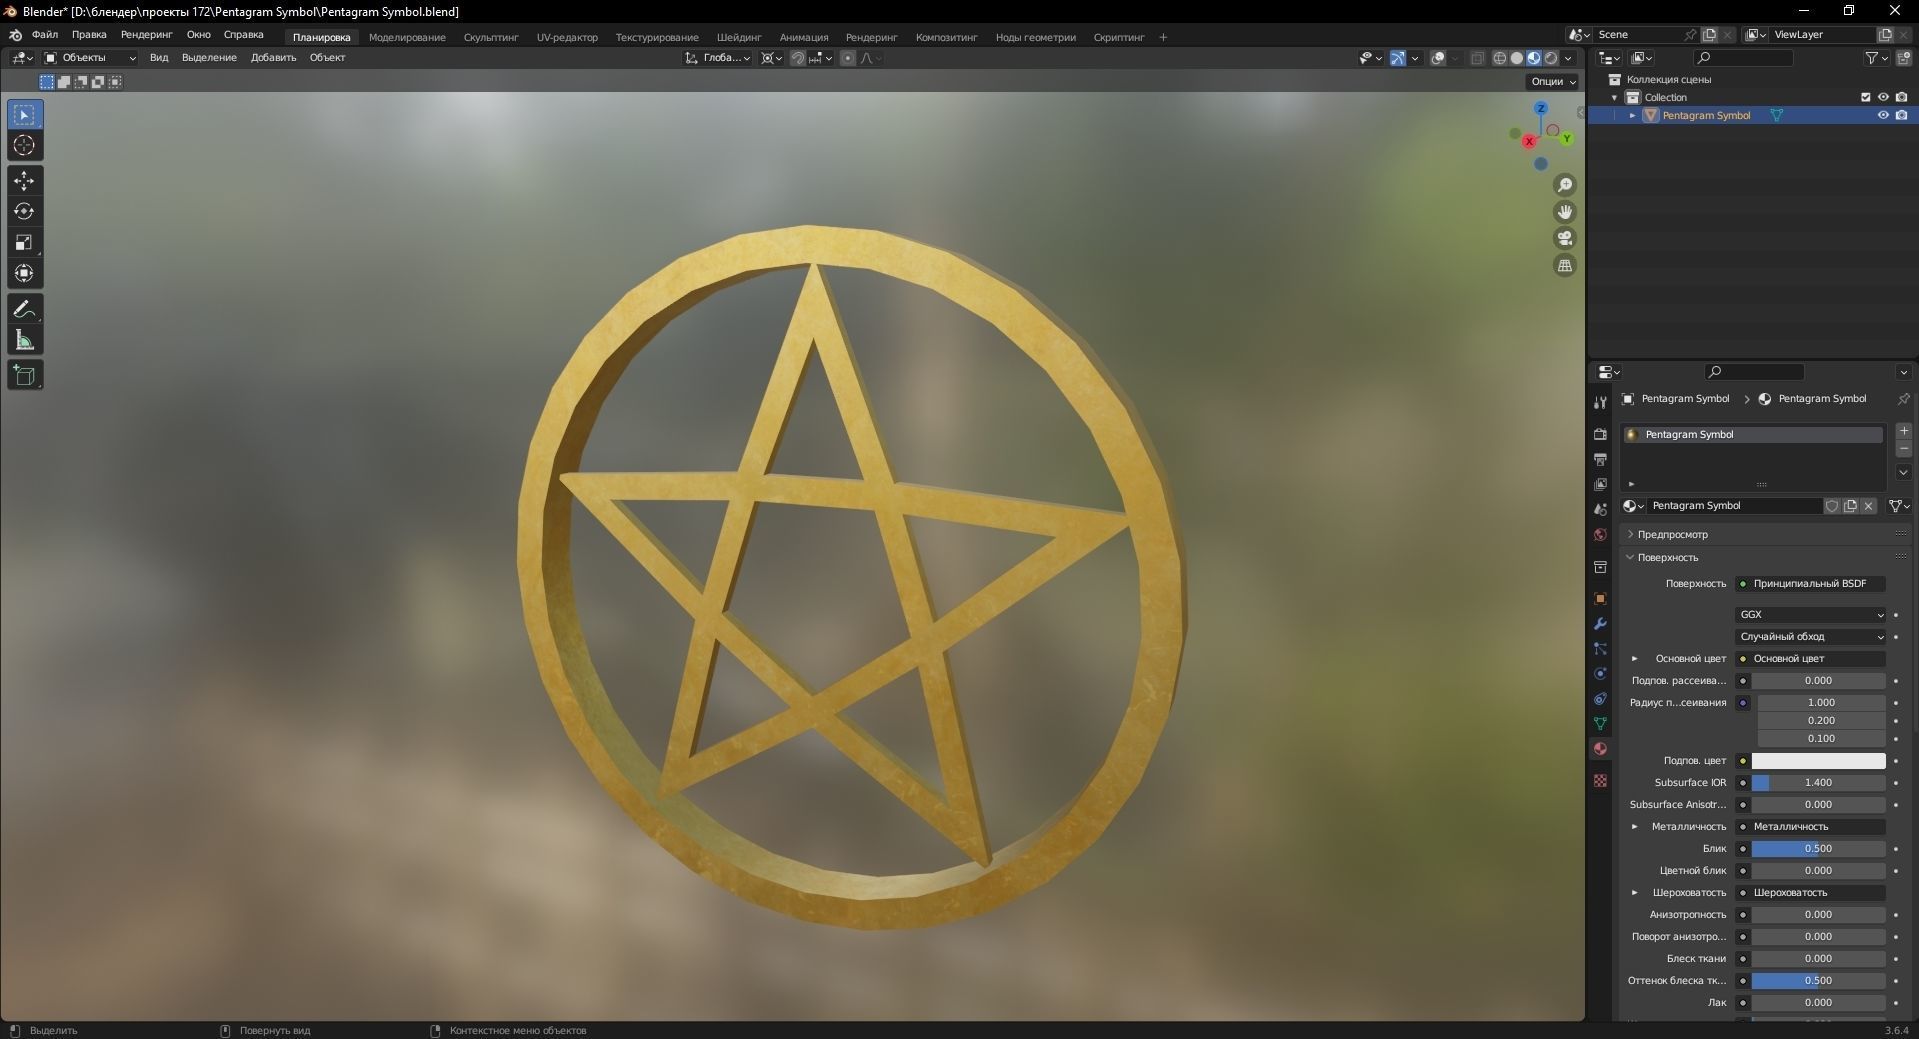Open the Physics properties tab
This screenshot has height=1039, width=1919.
1600,673
